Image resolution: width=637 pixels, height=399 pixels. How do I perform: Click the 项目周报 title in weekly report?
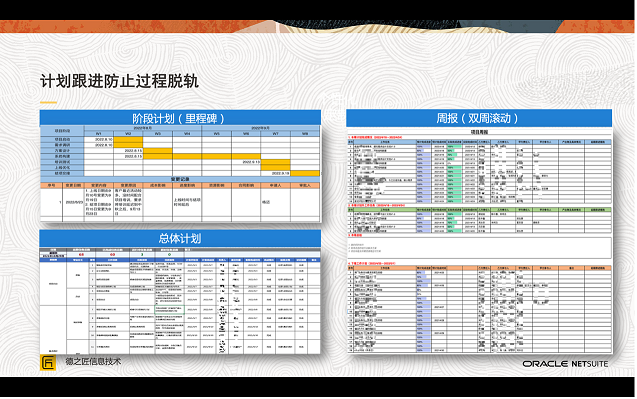pos(479,132)
